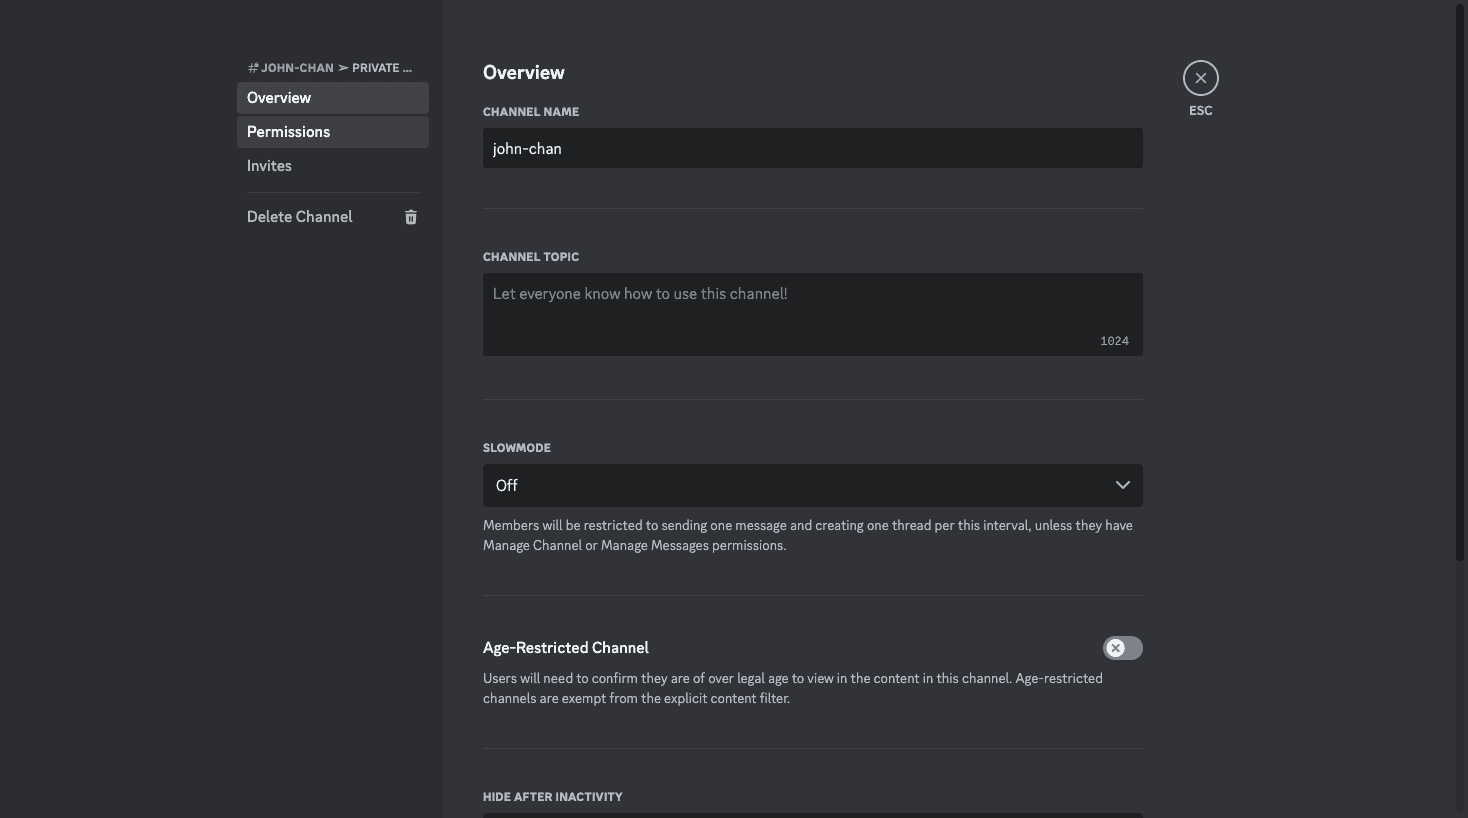Image resolution: width=1468 pixels, height=818 pixels.
Task: Click the Age-Restricted Channel description text
Action: point(793,688)
